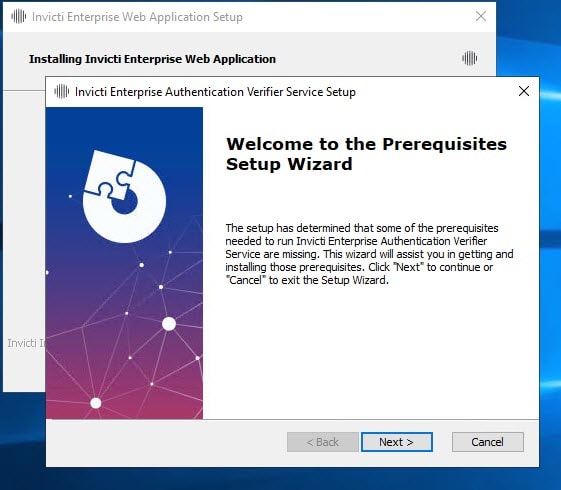Image resolution: width=561 pixels, height=490 pixels.
Task: Click the Installing Invicti Enterprise Web Application header
Action: click(152, 59)
